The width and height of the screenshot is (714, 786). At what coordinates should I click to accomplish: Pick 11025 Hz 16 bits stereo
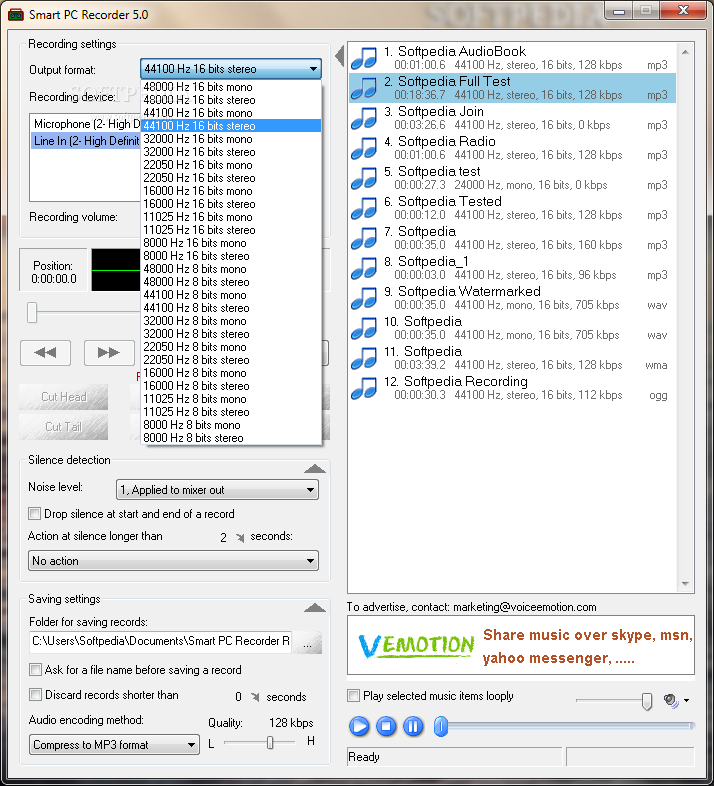[x=231, y=230]
